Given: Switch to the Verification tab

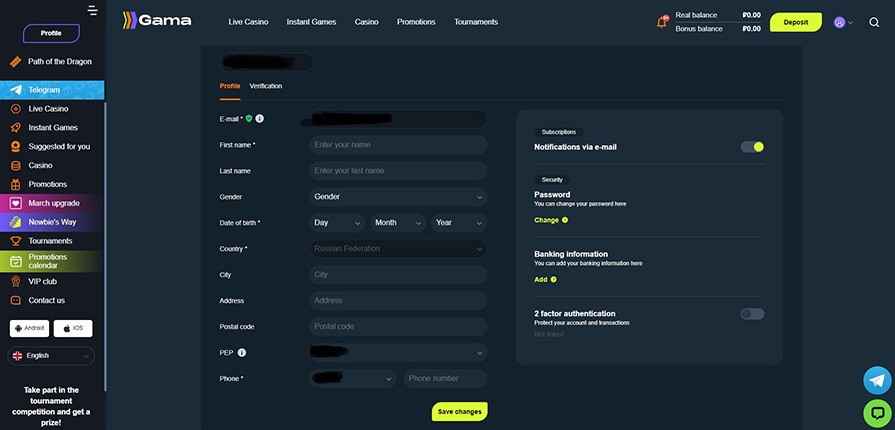Looking at the screenshot, I should point(266,86).
